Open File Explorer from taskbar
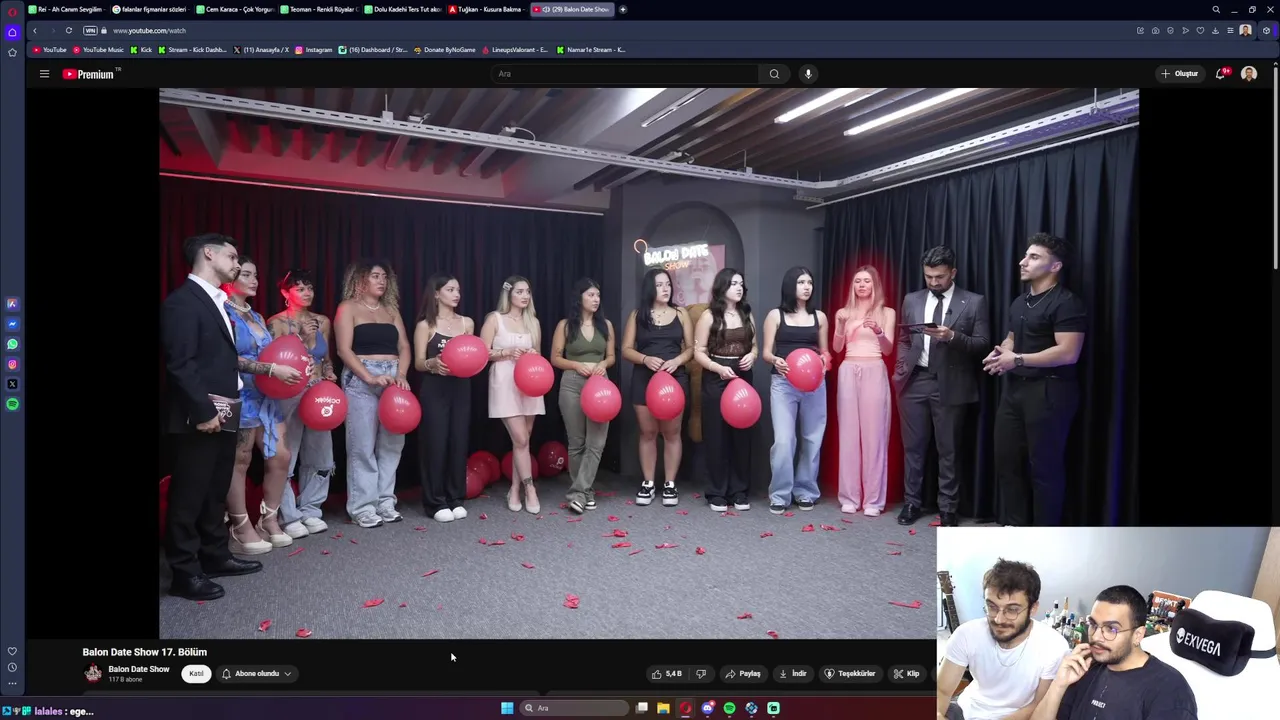 (663, 708)
